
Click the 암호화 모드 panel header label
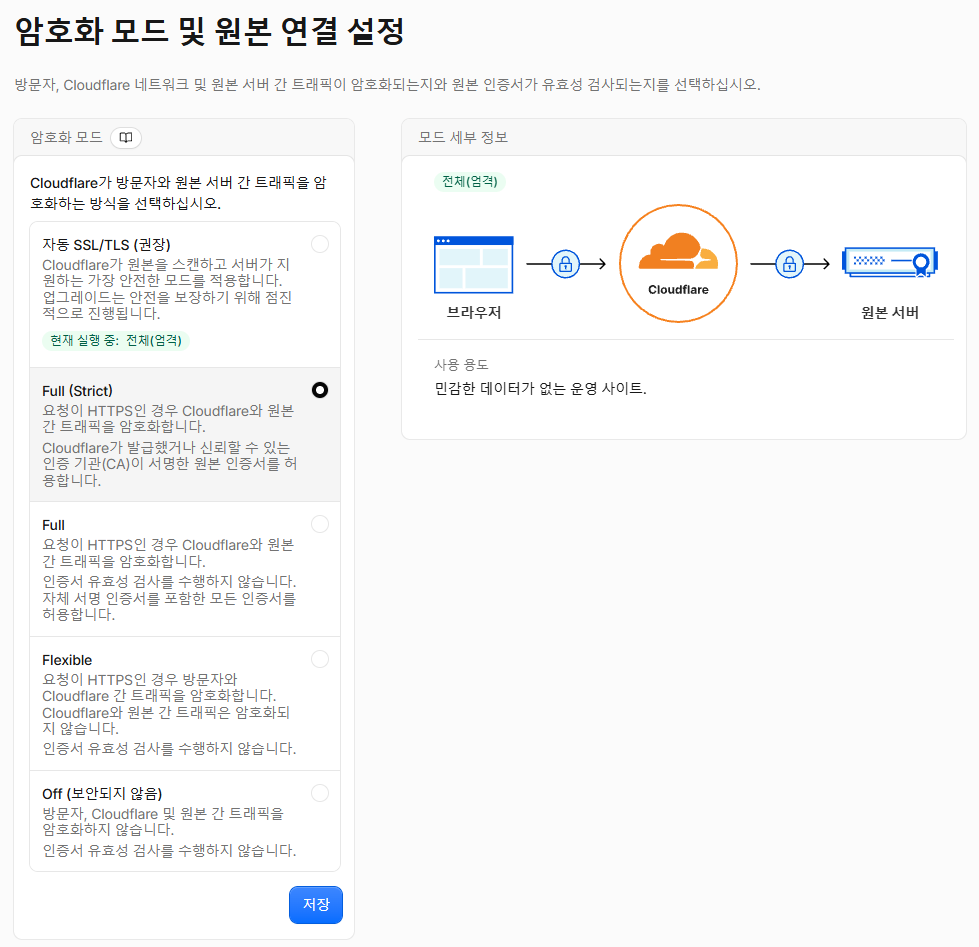67,137
